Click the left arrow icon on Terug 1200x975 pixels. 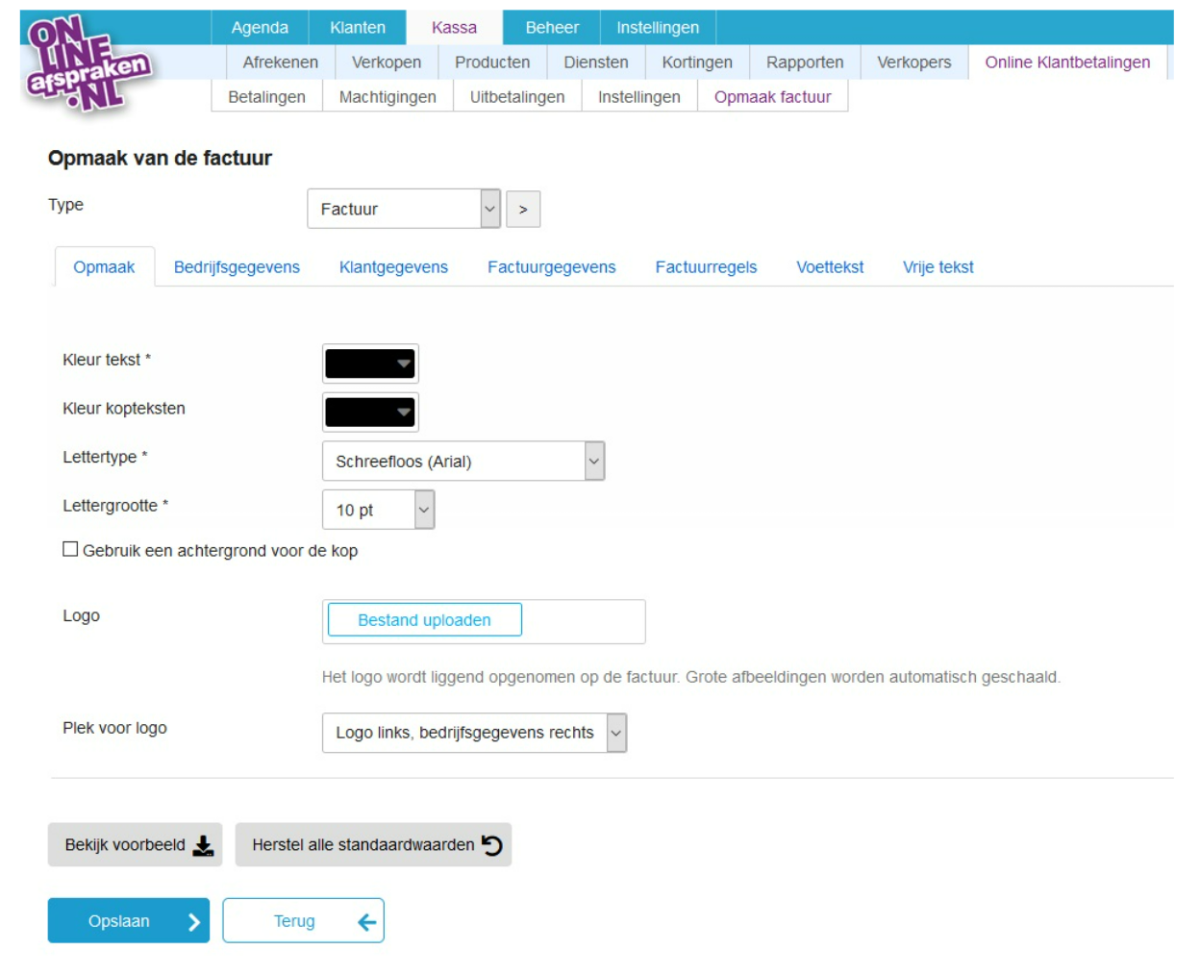(367, 922)
